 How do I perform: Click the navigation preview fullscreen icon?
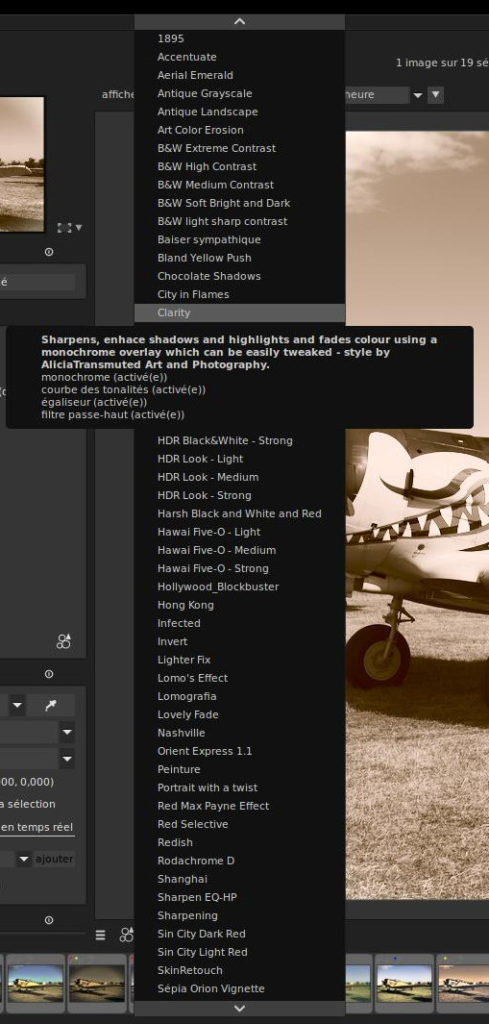(64, 228)
